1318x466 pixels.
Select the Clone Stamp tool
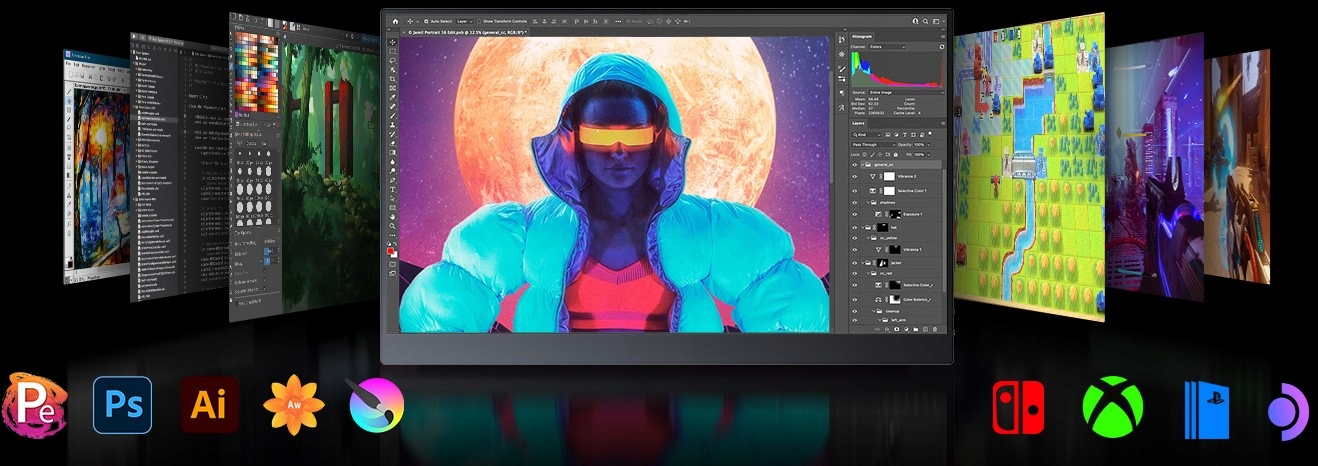coord(393,125)
